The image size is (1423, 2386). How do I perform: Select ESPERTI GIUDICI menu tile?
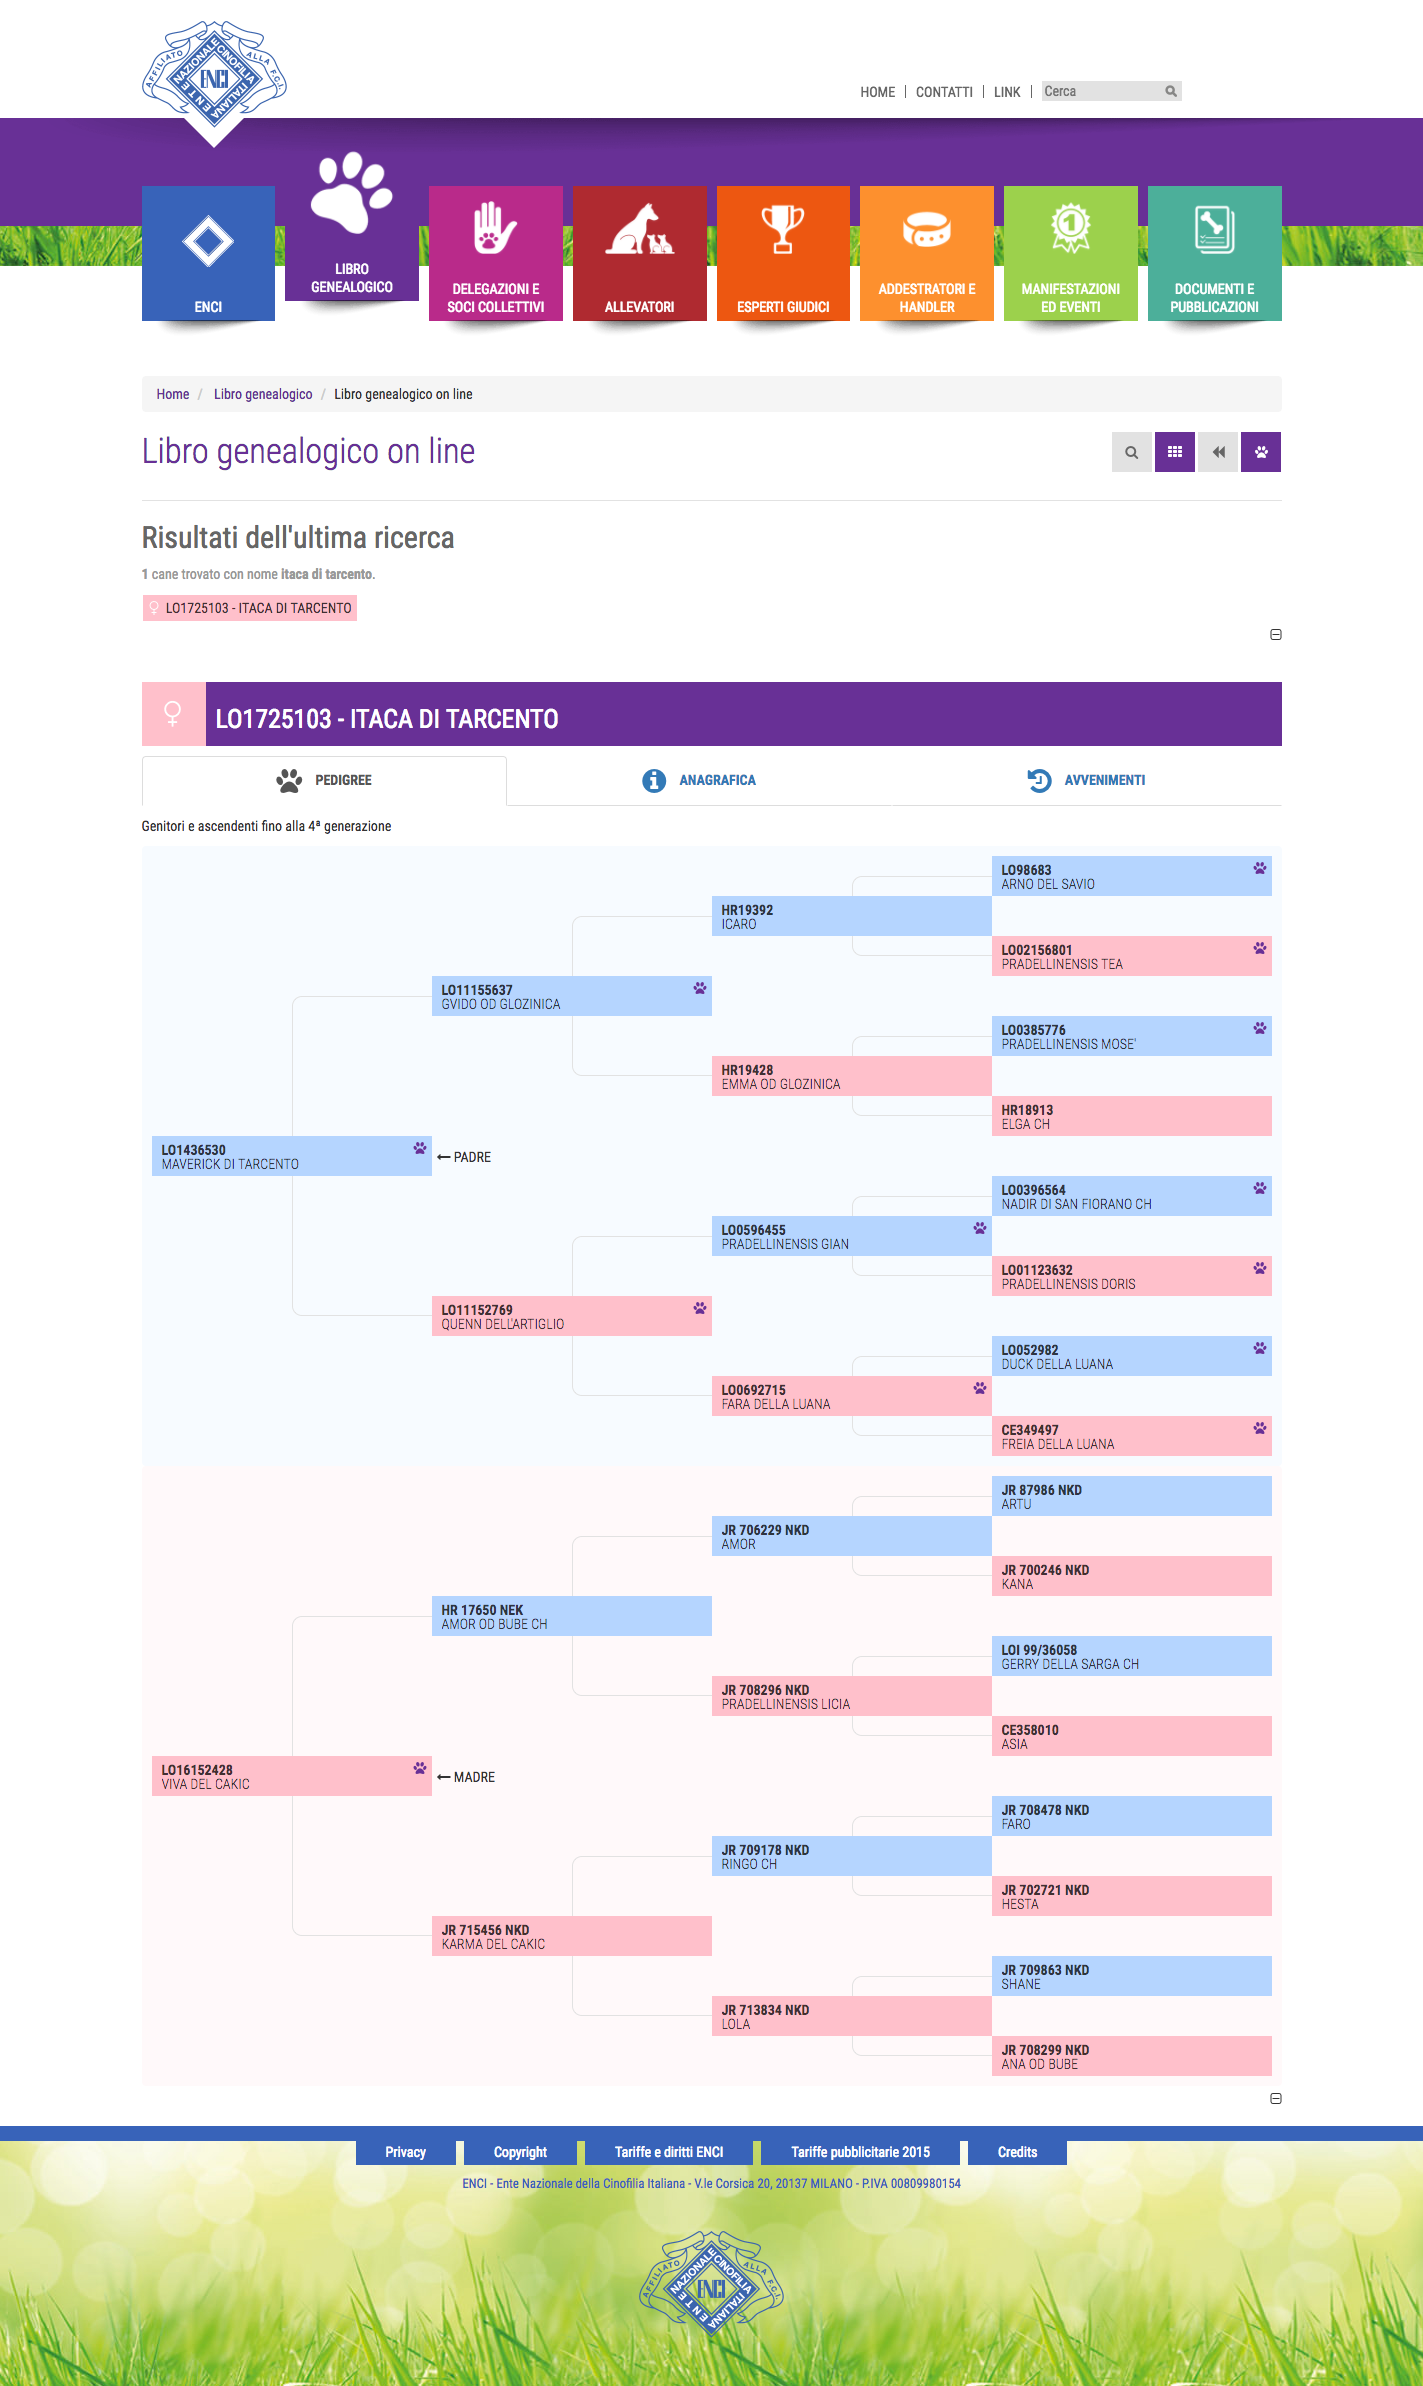tap(783, 253)
